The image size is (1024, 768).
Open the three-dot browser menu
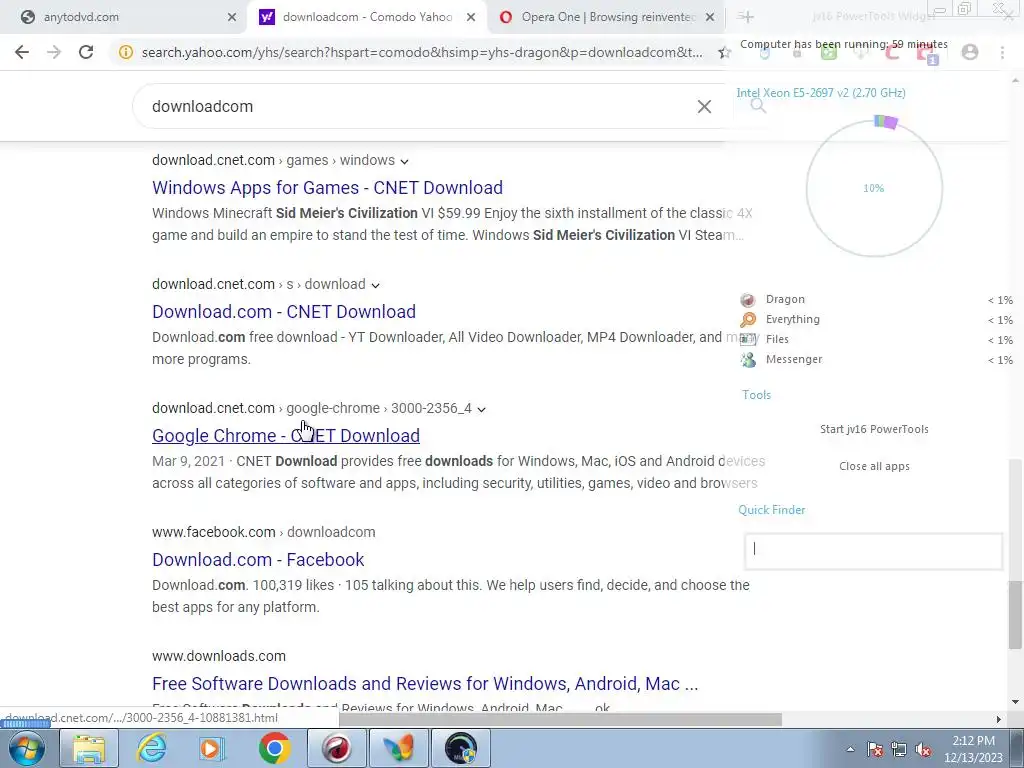point(1002,52)
